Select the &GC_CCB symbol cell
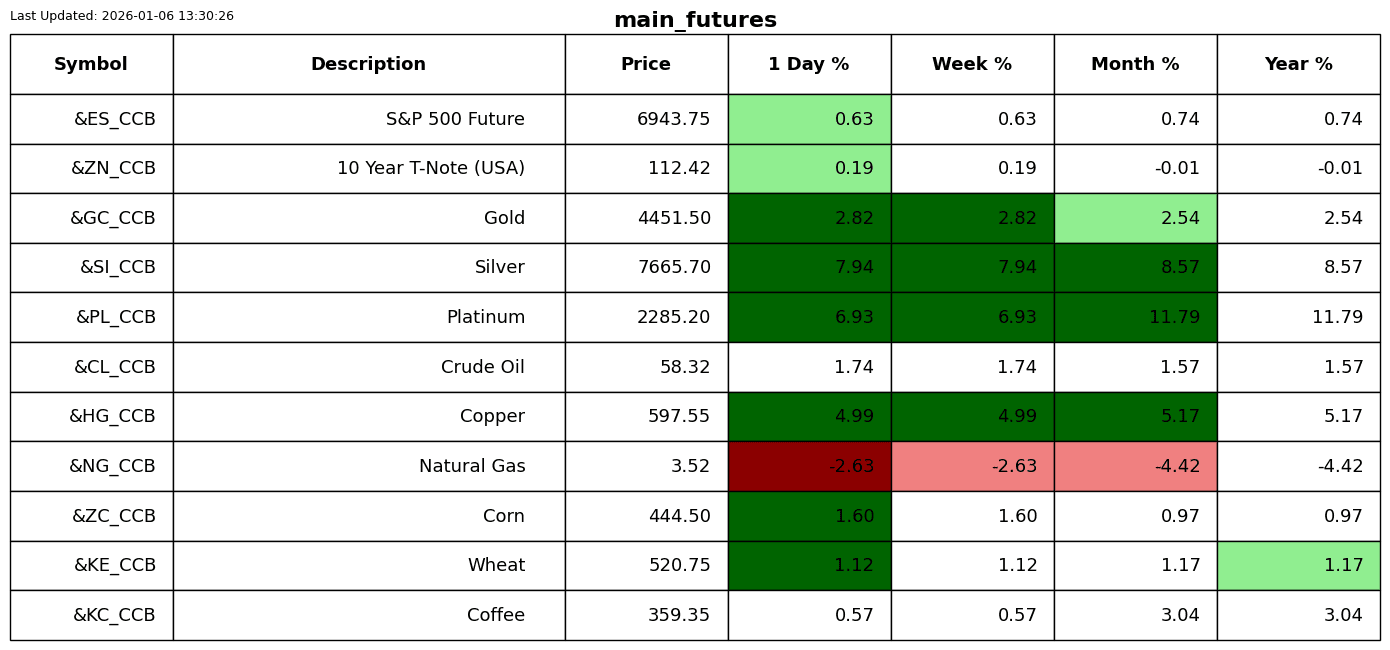Image resolution: width=1390 pixels, height=650 pixels. [x=91, y=218]
